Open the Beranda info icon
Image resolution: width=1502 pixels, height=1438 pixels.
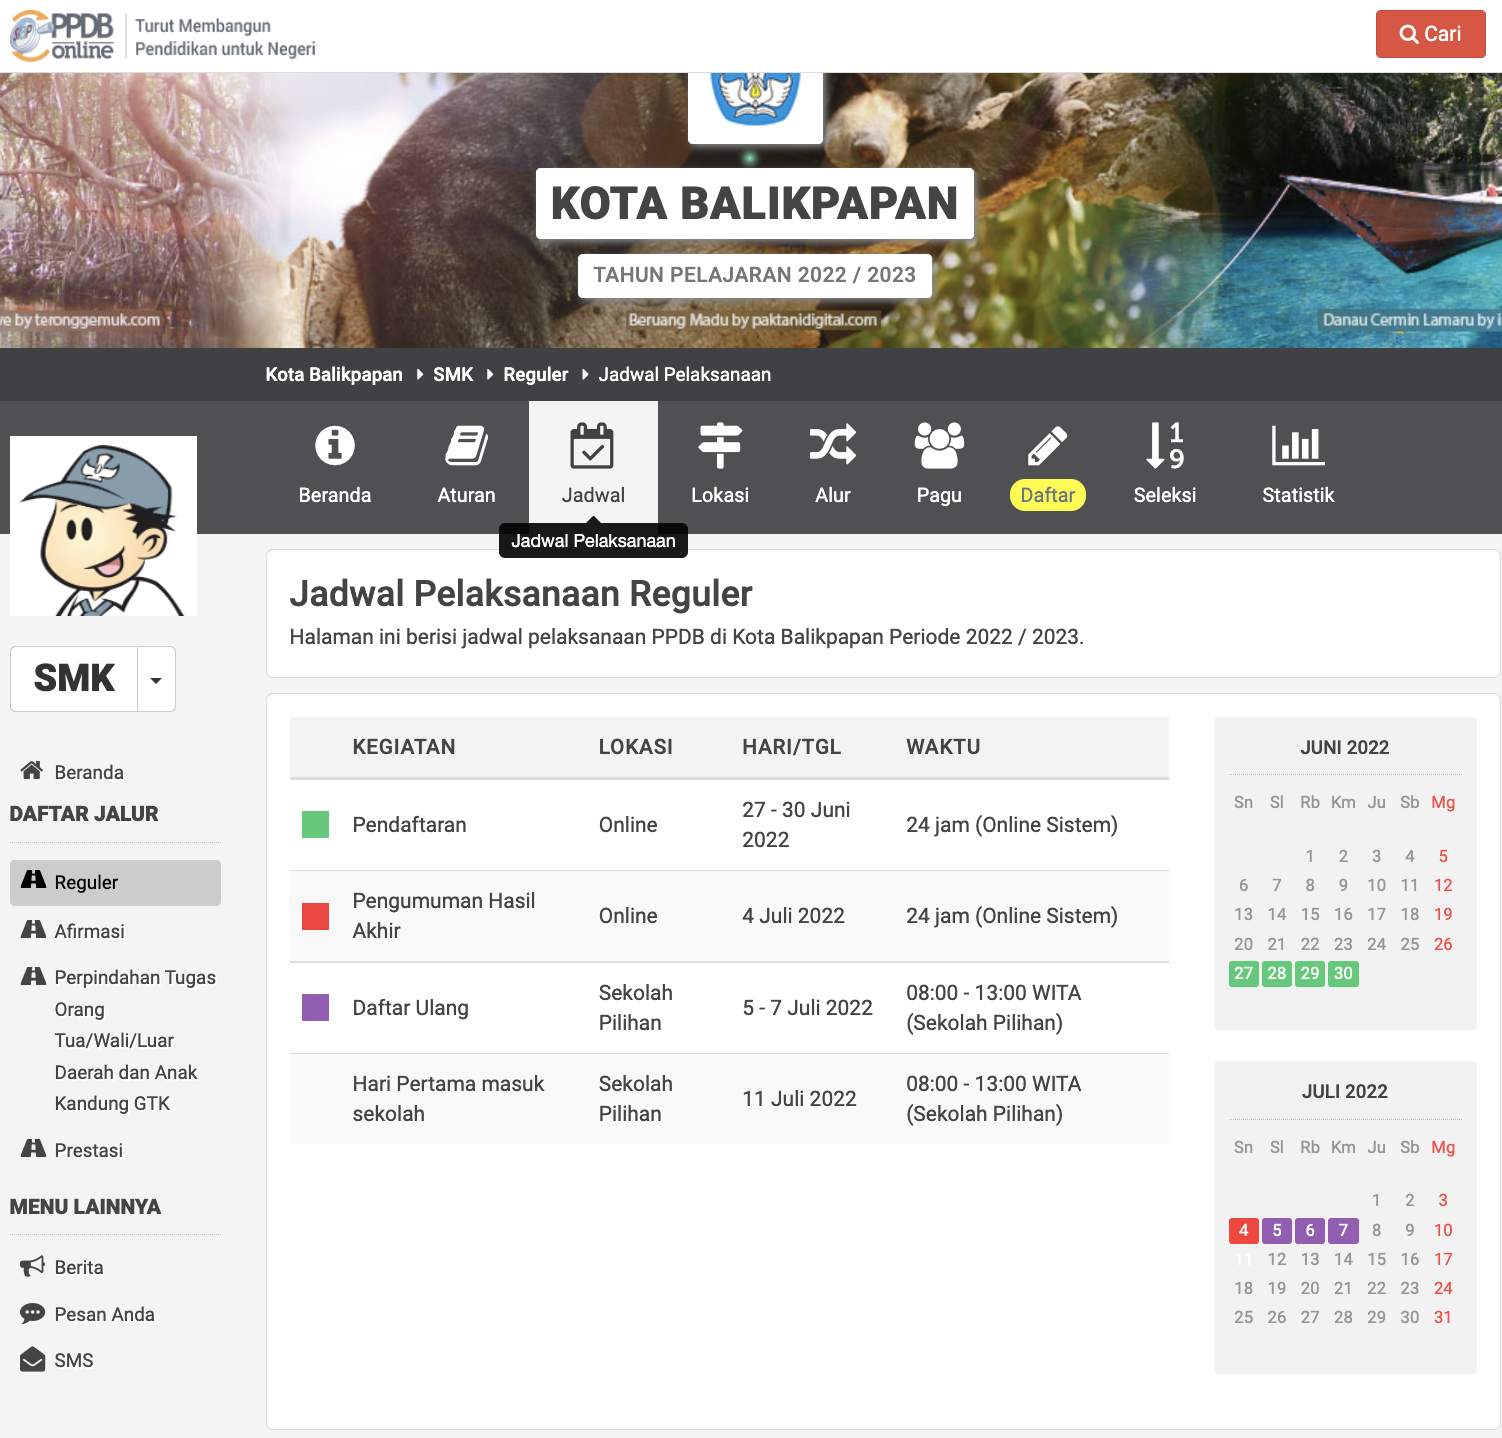click(334, 446)
